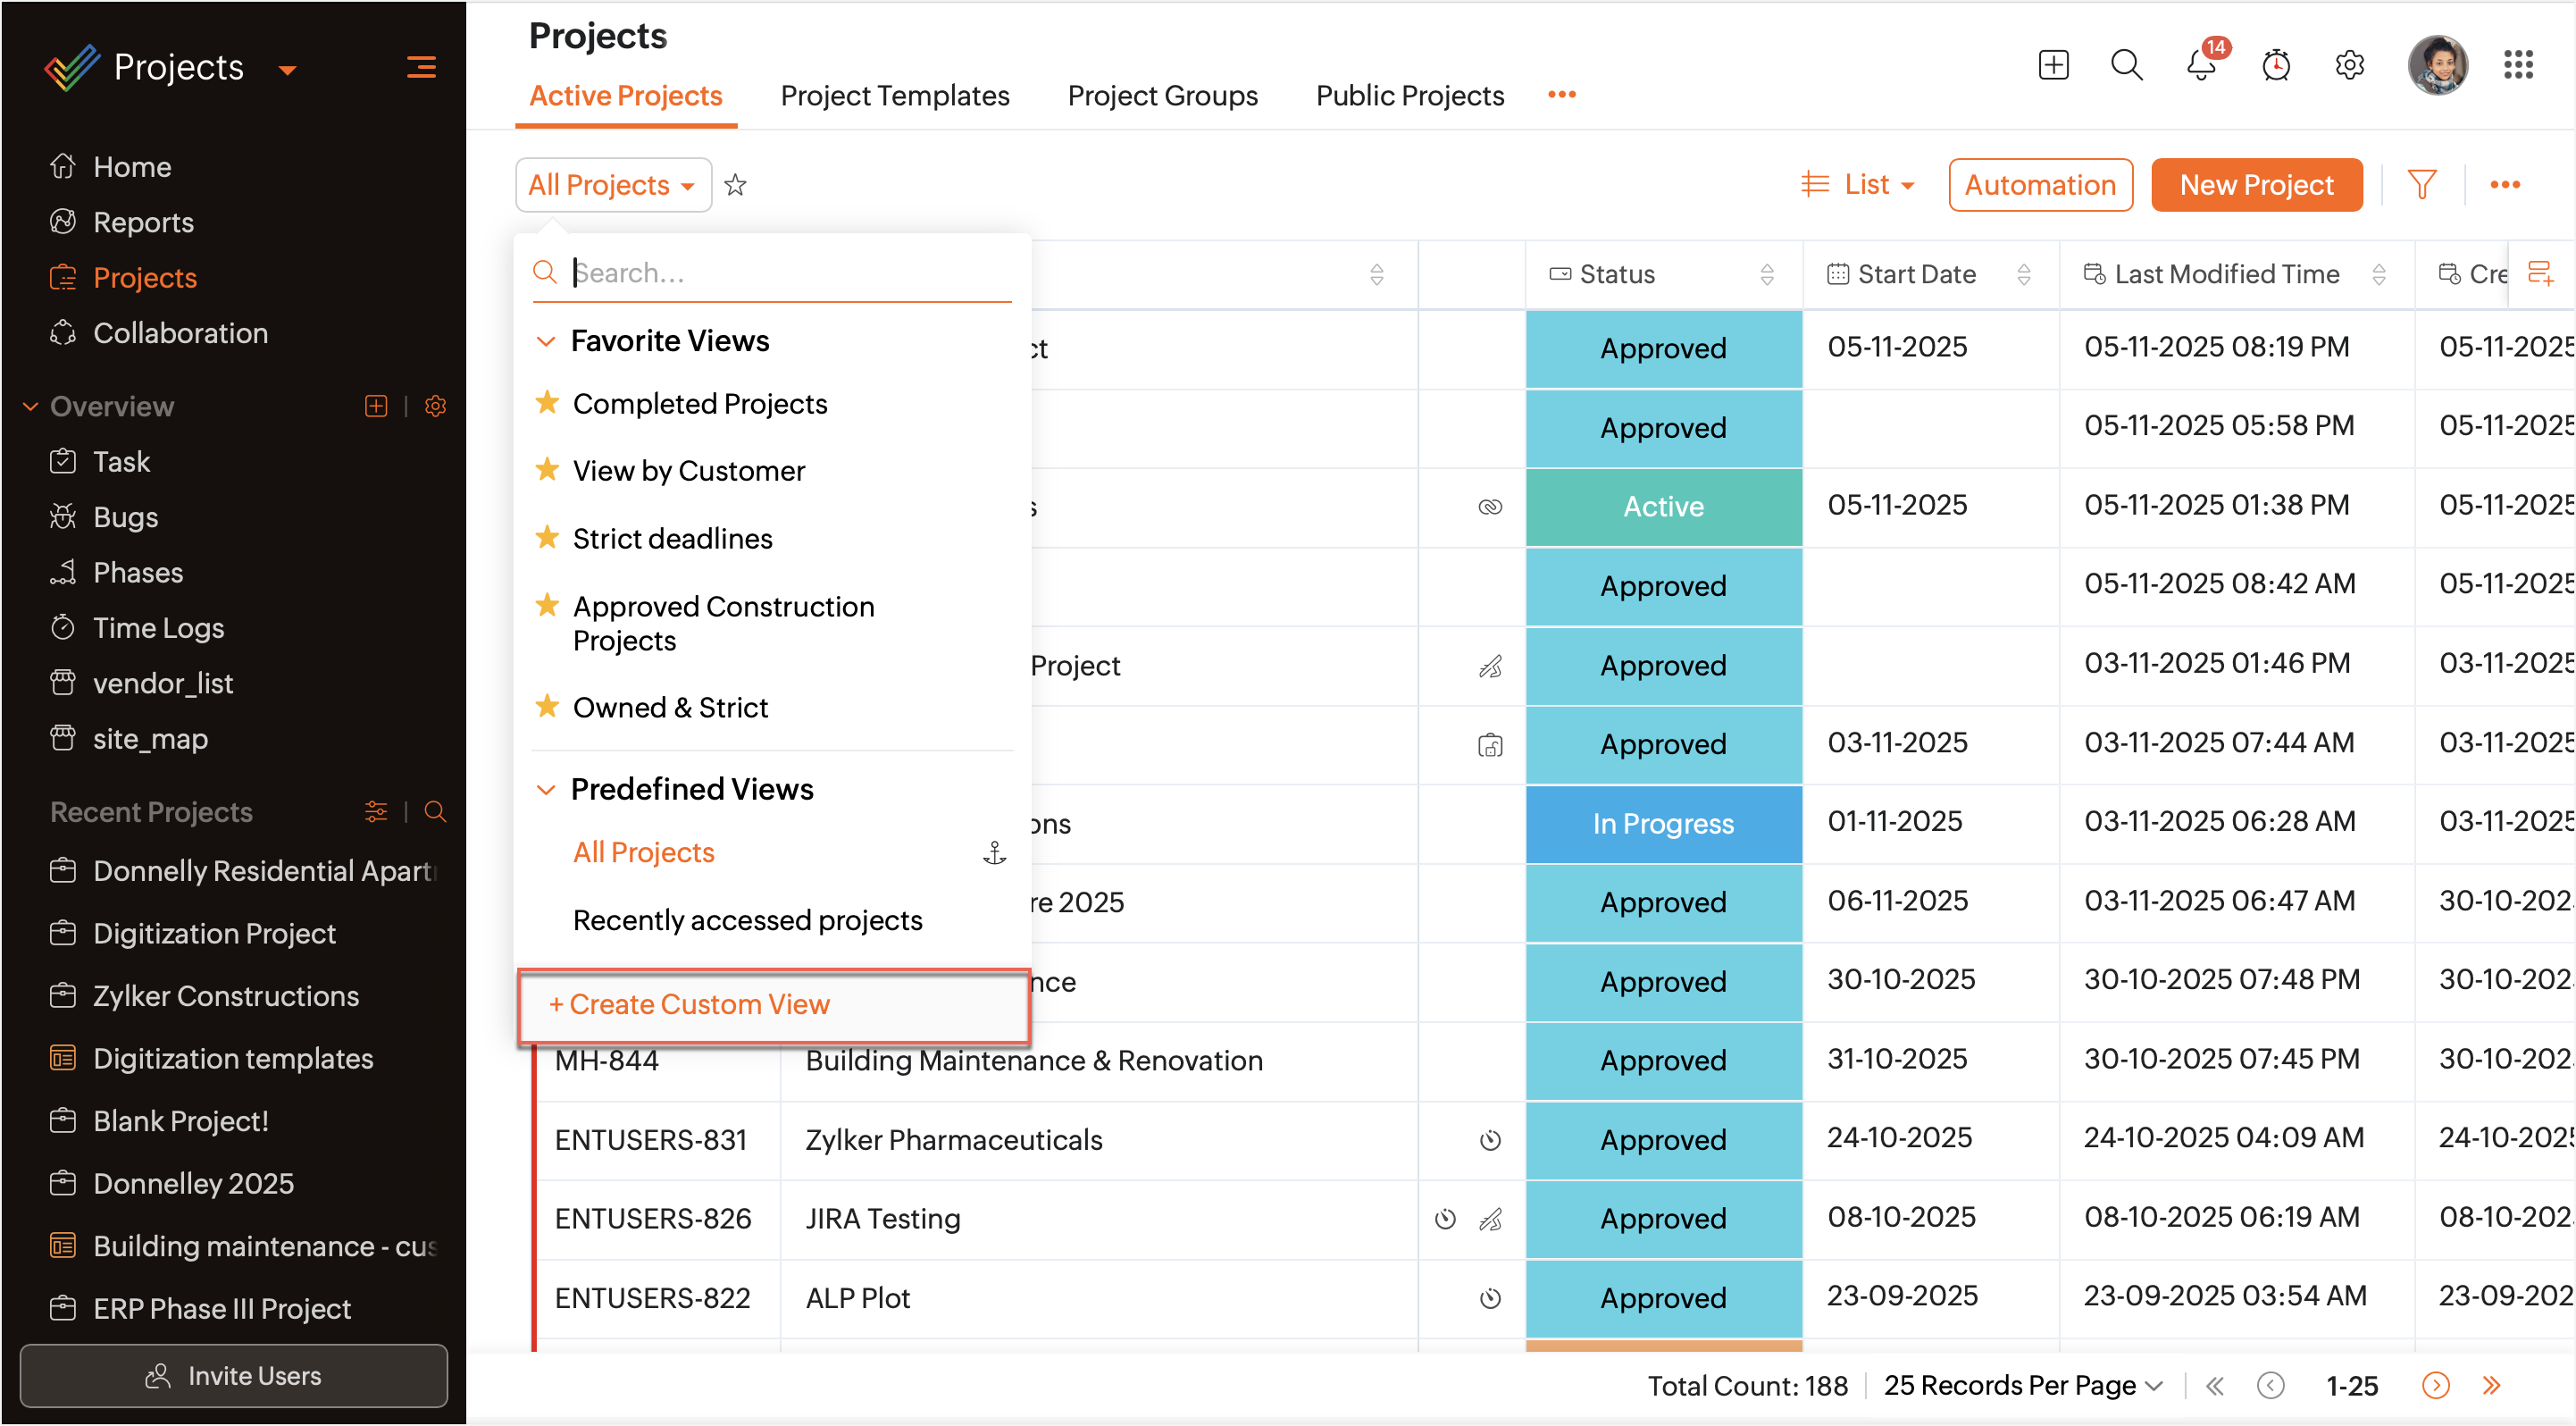Viewport: 2576px width, 1426px height.
Task: Open the List view type dropdown
Action: pyautogui.click(x=1858, y=185)
